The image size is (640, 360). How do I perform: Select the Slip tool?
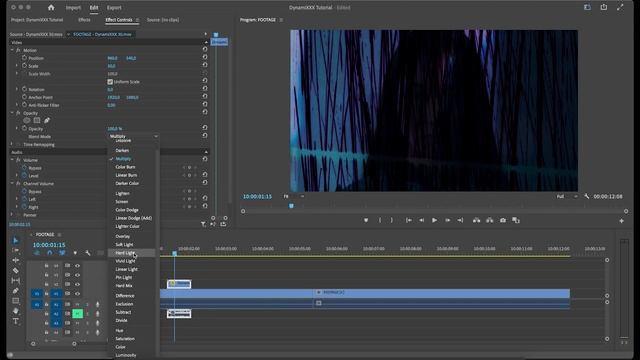pos(16,280)
